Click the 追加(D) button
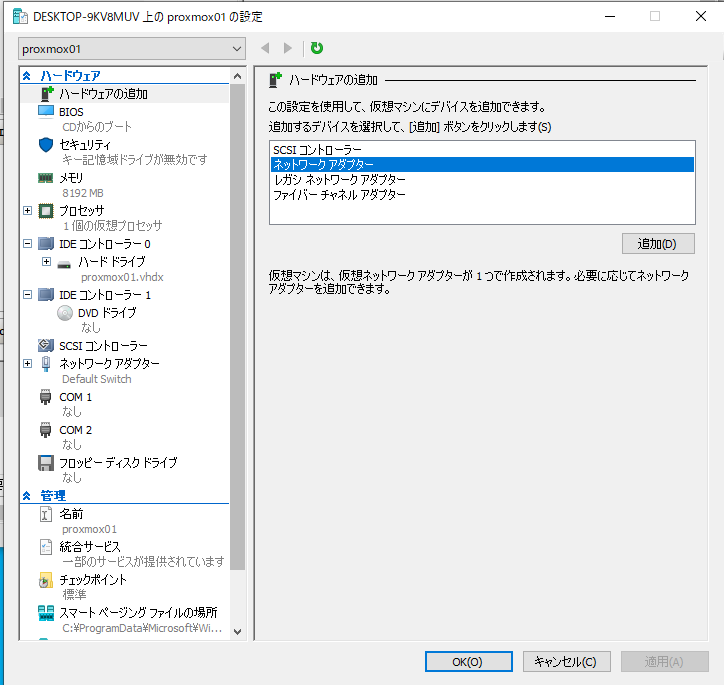The width and height of the screenshot is (724, 685). (657, 244)
